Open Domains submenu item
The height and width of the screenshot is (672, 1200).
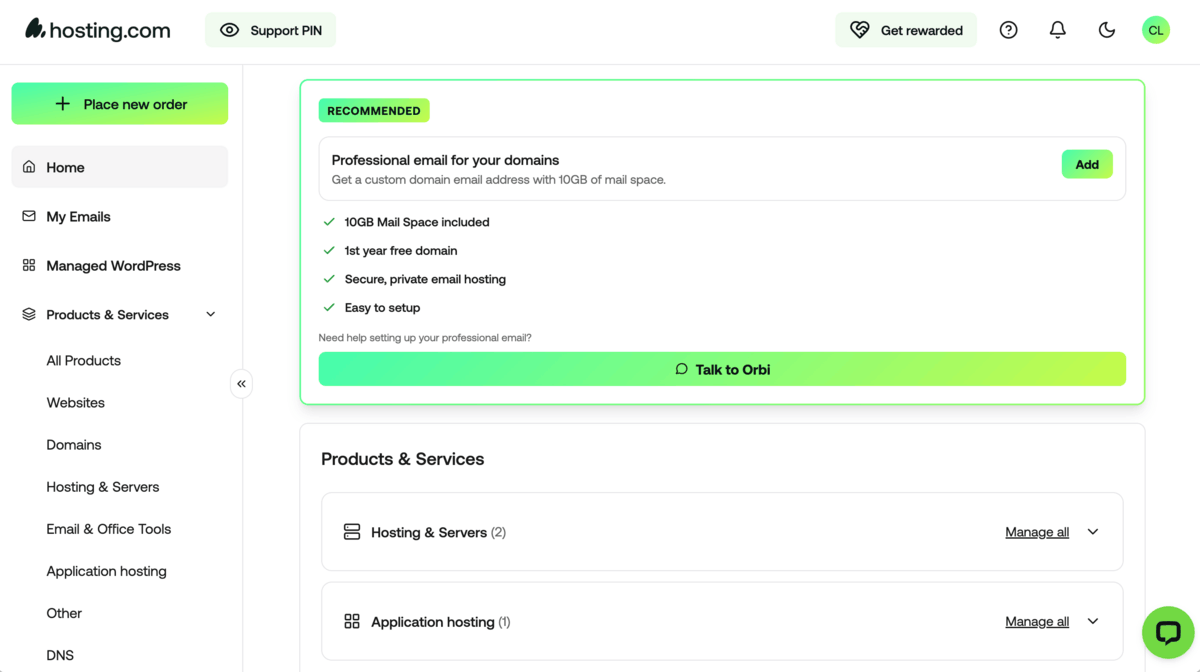(x=73, y=444)
